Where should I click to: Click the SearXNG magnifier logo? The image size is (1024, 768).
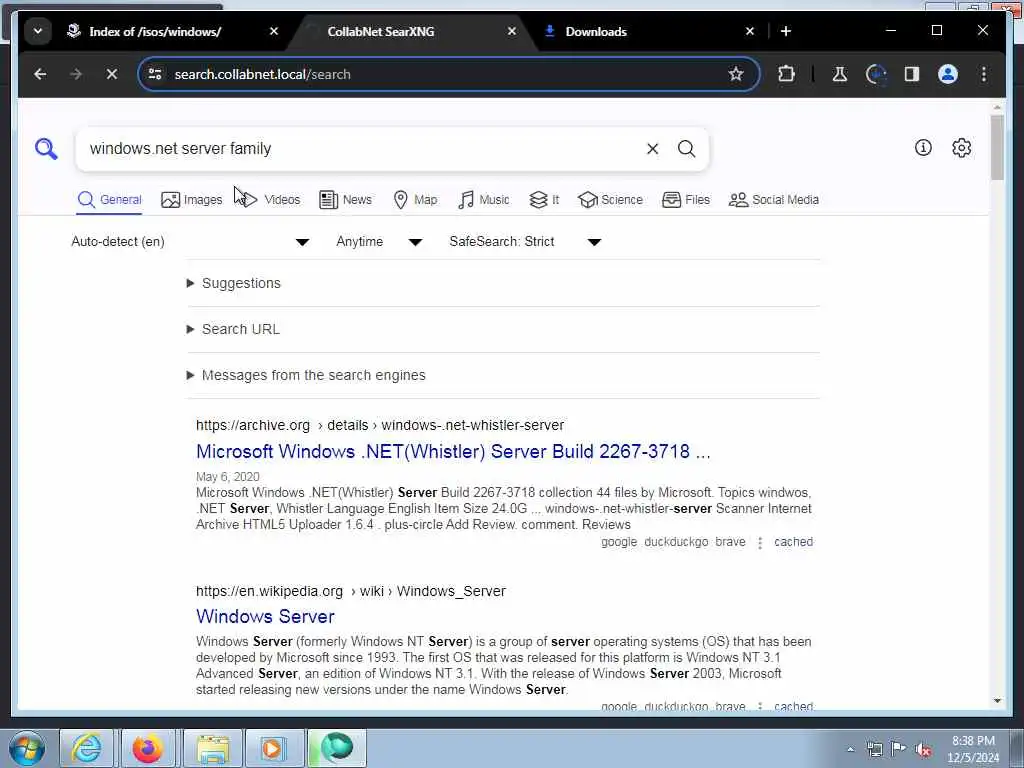[x=46, y=149]
